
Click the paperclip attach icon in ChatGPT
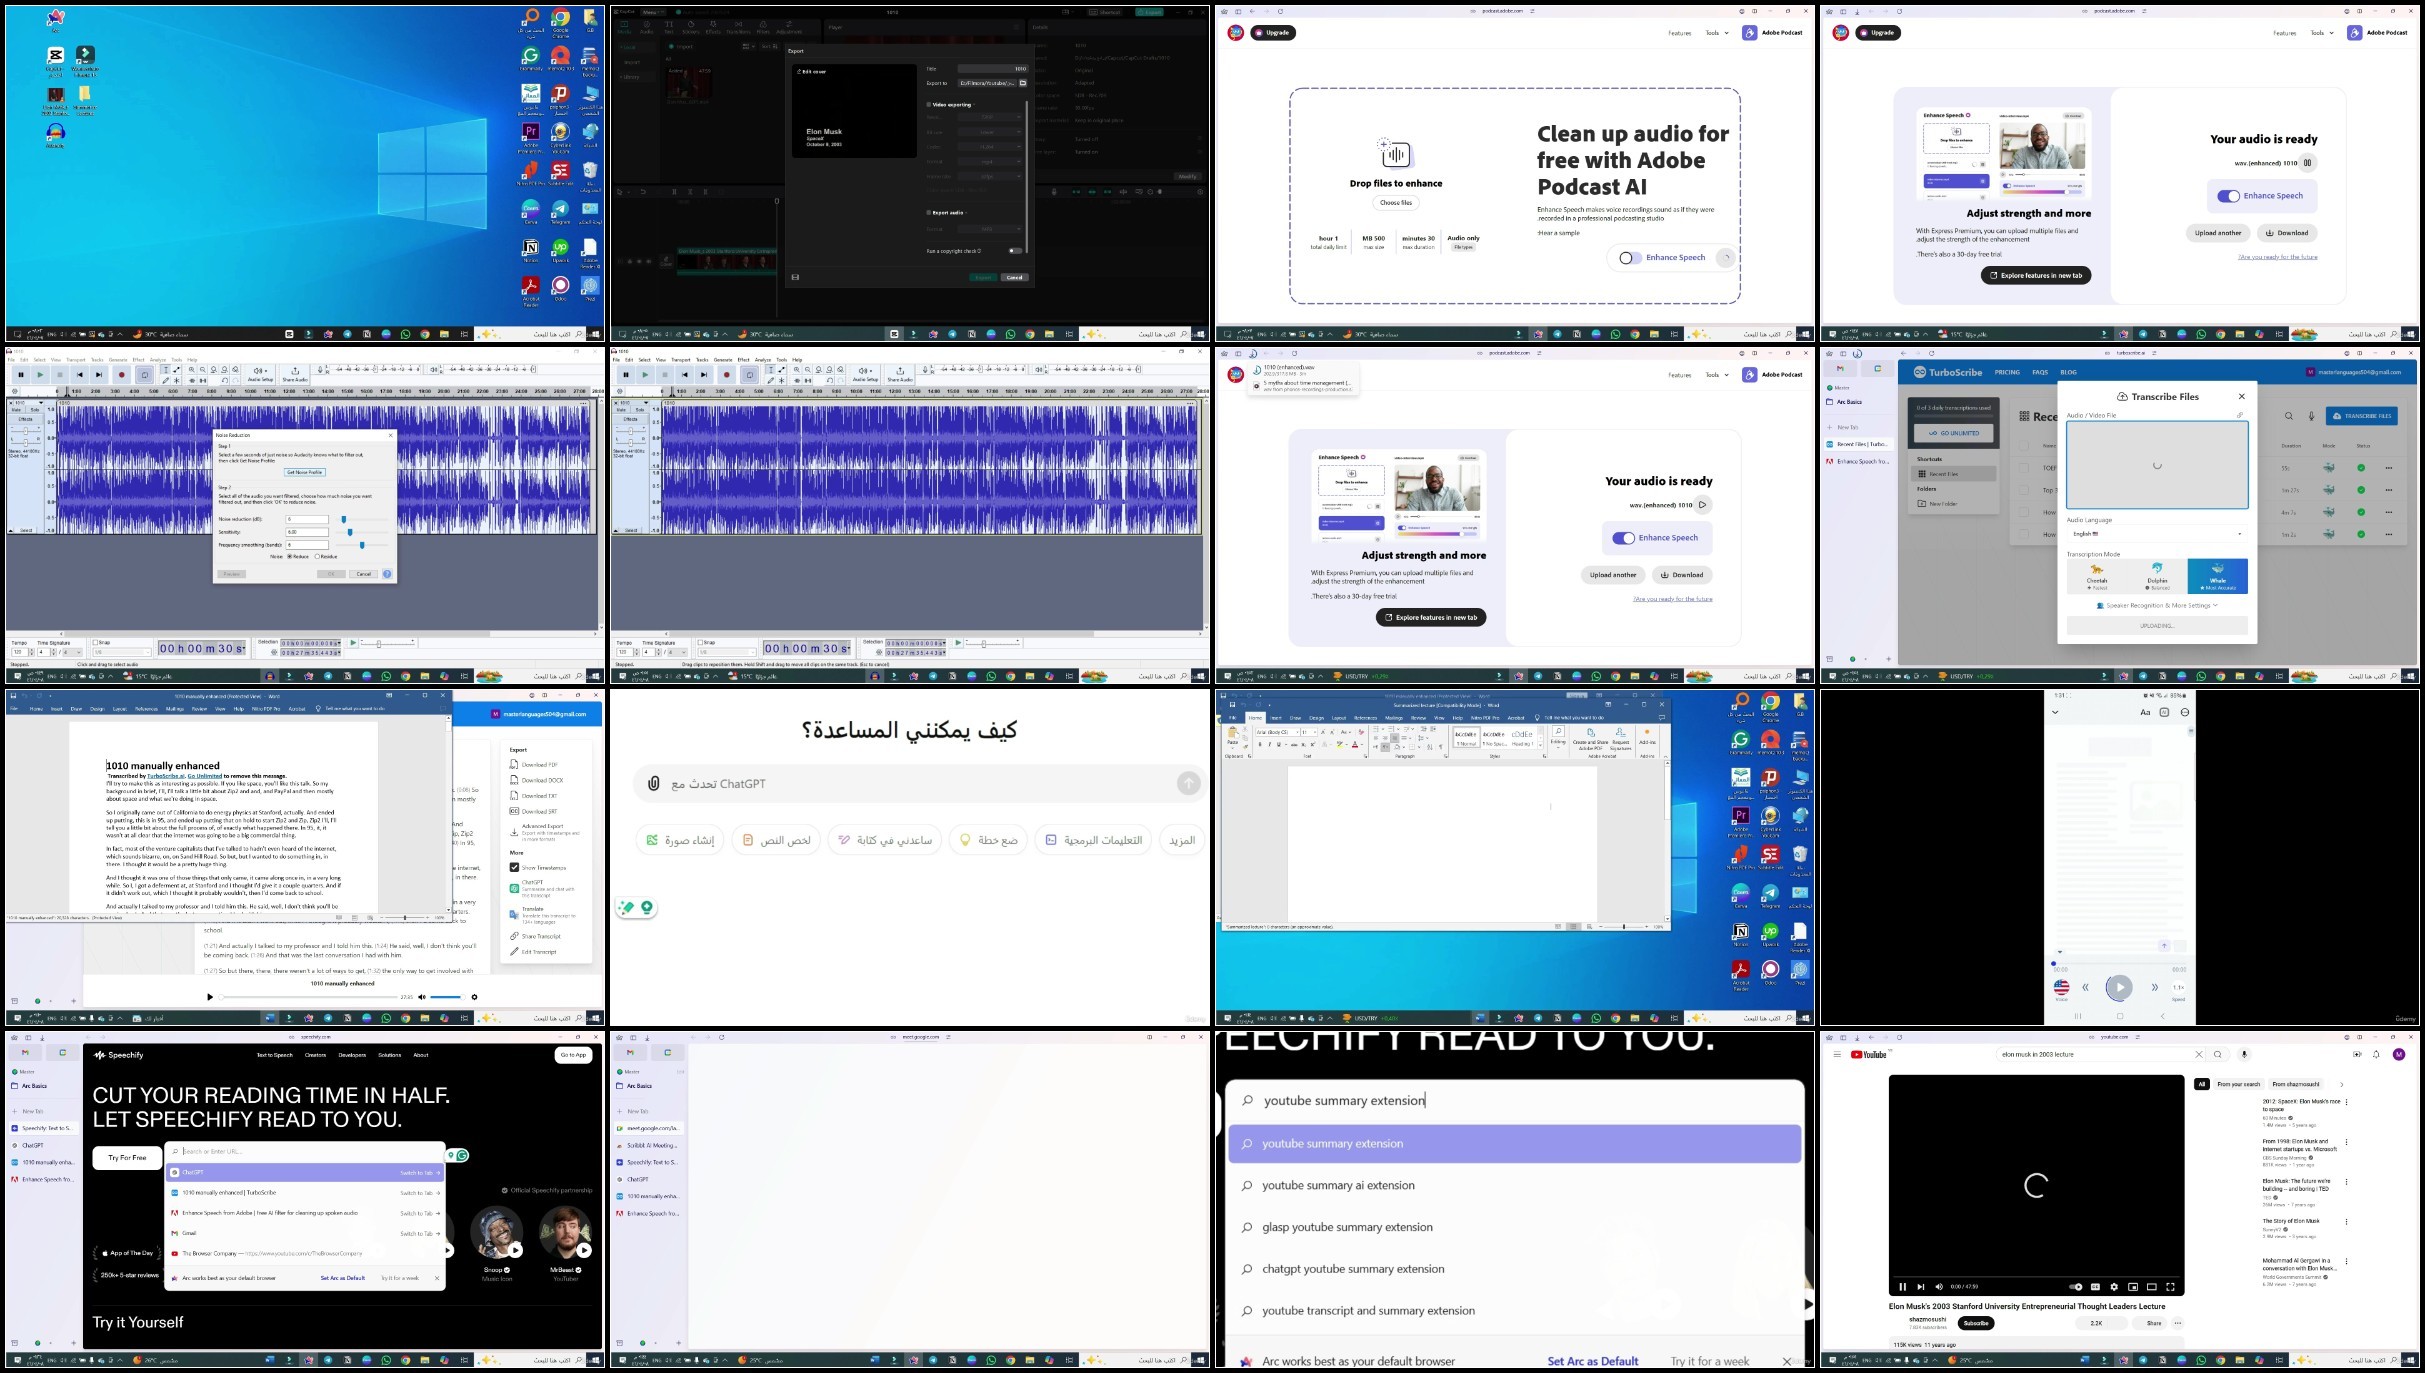(x=653, y=783)
